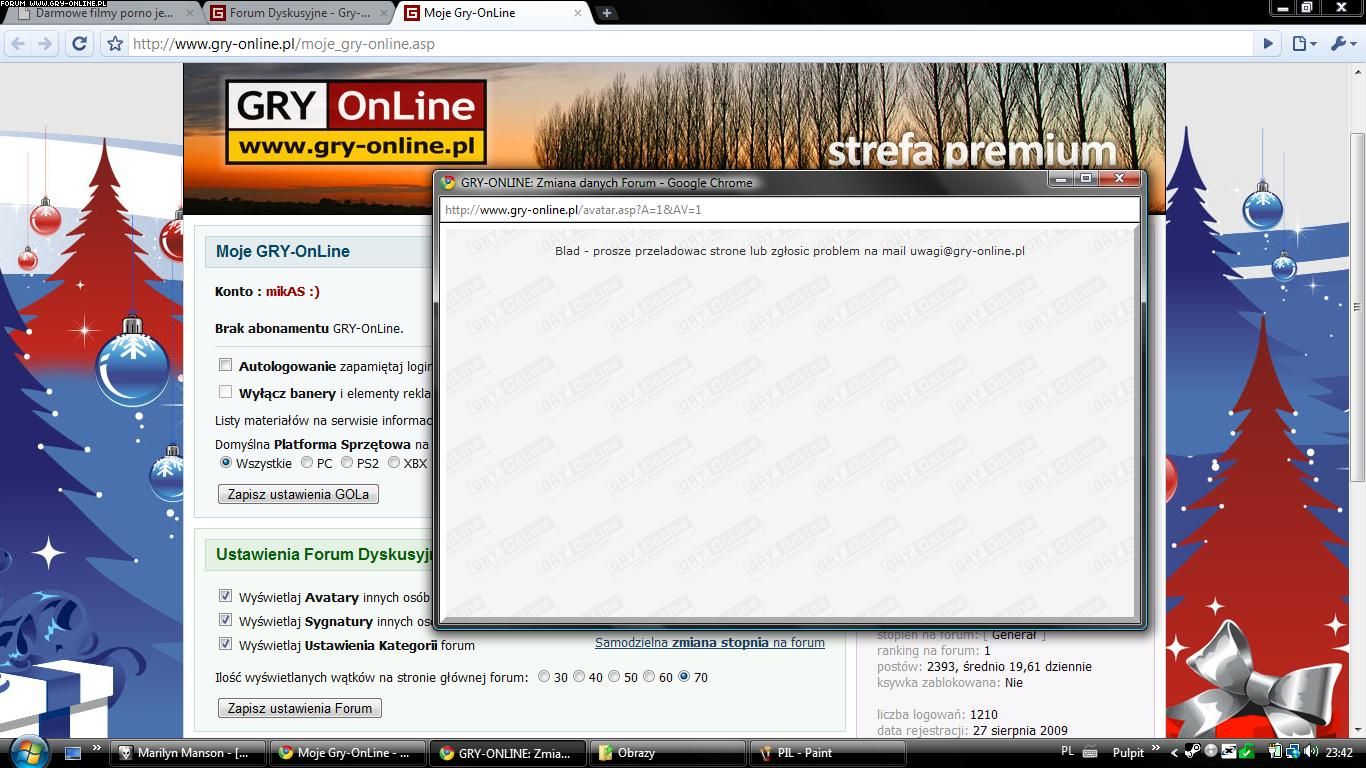
Task: Click the GRY OnLine logo
Action: click(356, 121)
